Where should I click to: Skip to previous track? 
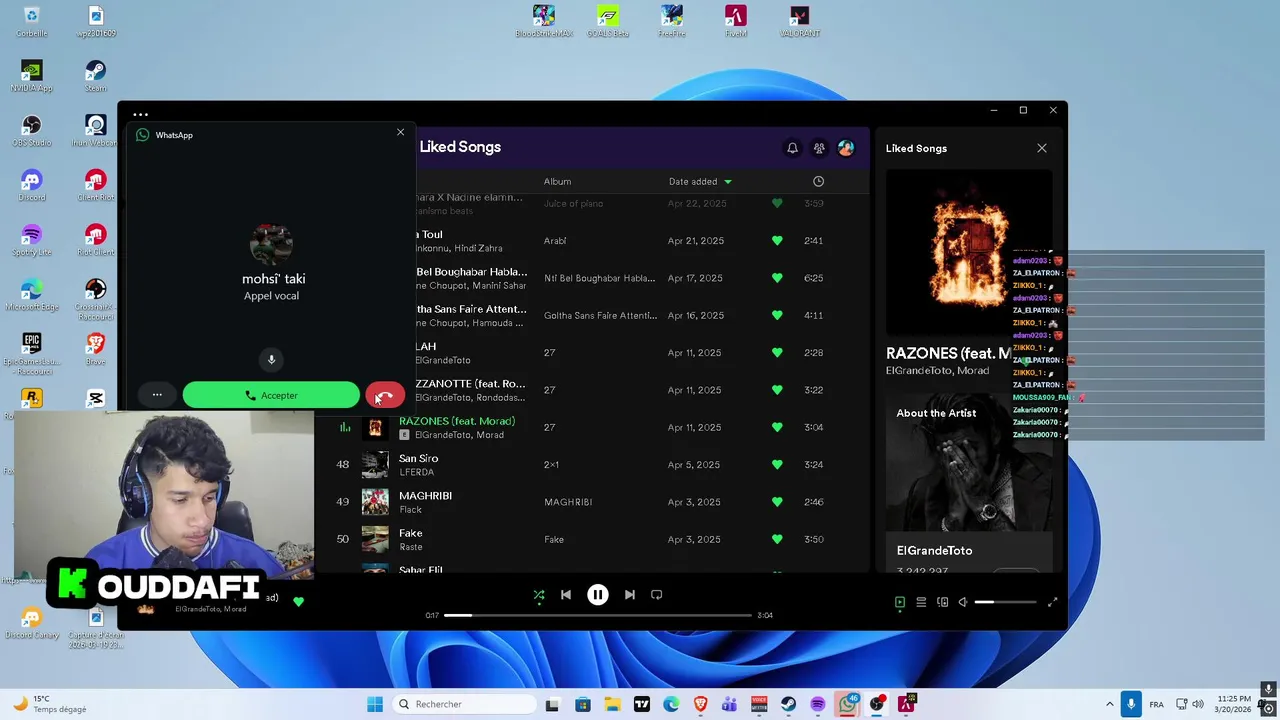566,595
